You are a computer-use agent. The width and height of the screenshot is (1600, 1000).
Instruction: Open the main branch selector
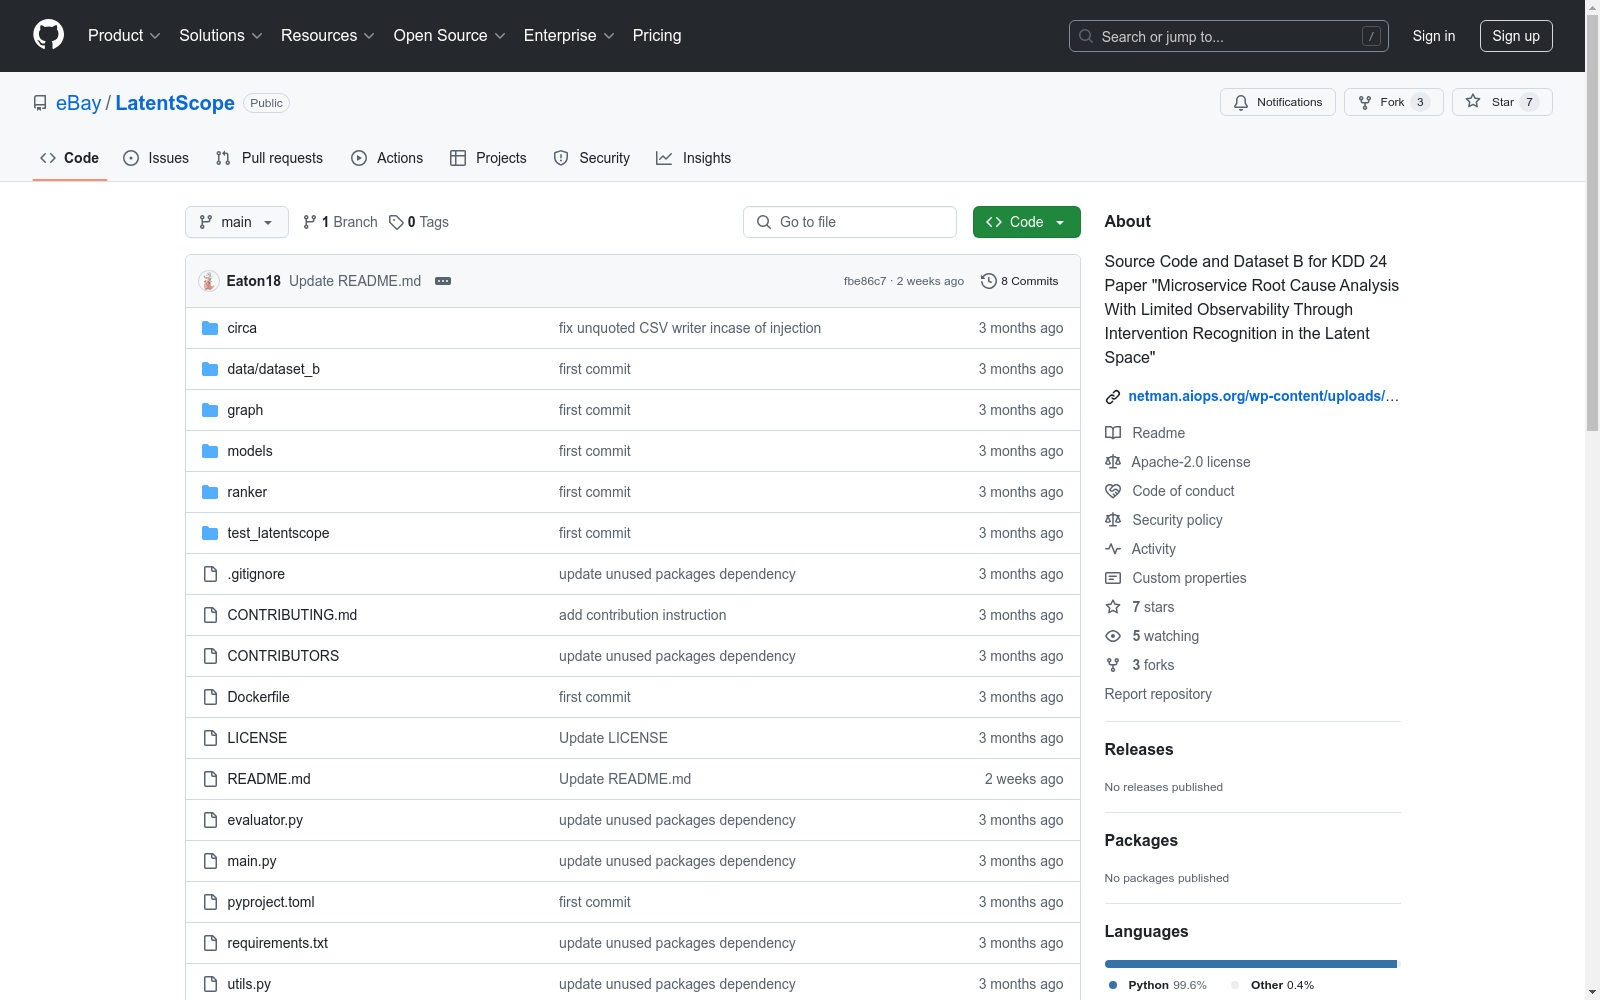pyautogui.click(x=237, y=222)
